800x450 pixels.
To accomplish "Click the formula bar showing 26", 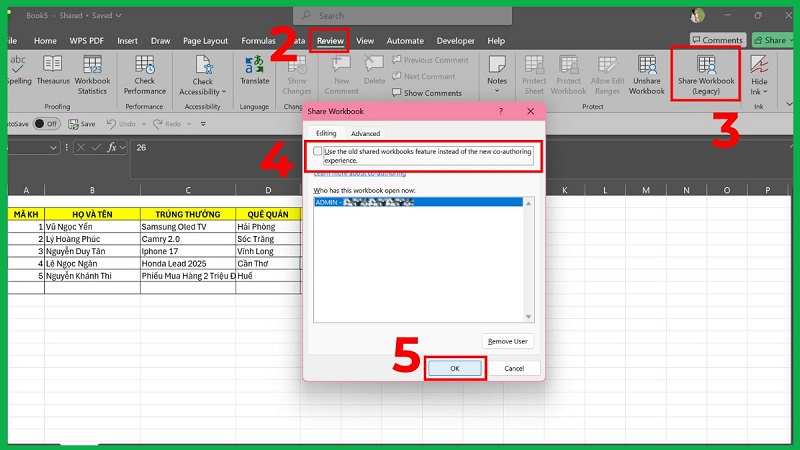I will click(x=400, y=147).
